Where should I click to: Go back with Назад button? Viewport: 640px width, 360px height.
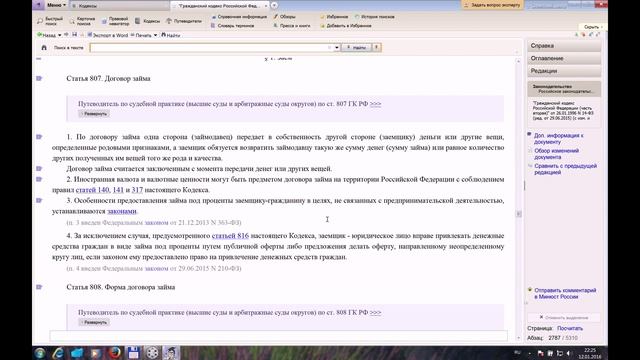[47, 35]
